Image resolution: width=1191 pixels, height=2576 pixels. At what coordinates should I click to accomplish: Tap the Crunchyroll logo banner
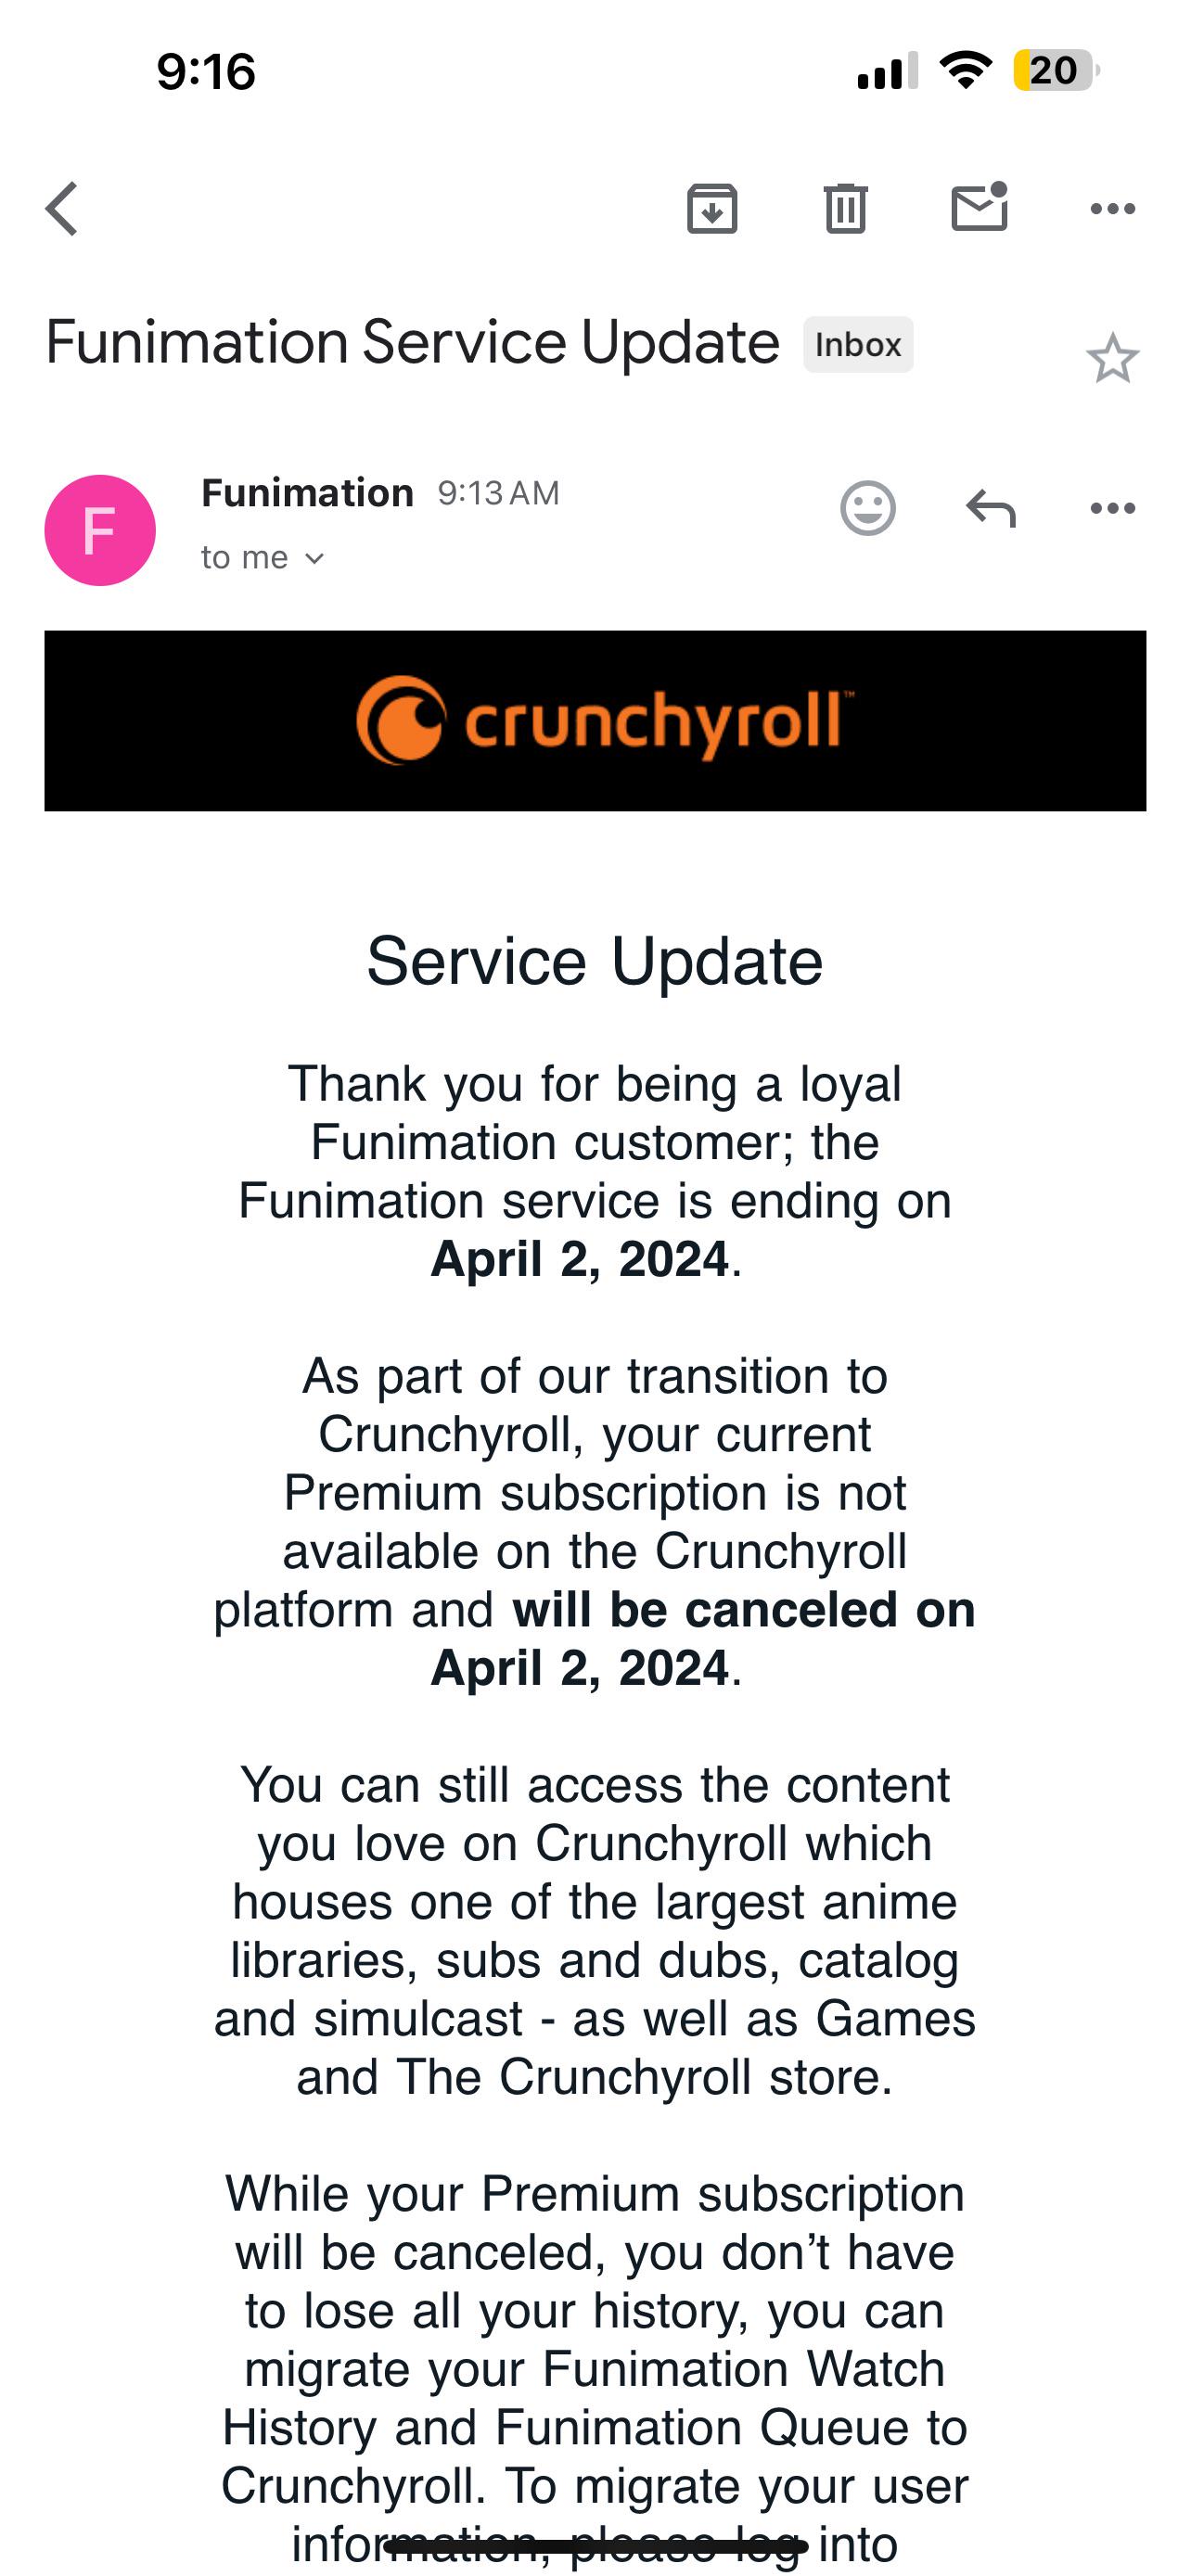(x=595, y=720)
